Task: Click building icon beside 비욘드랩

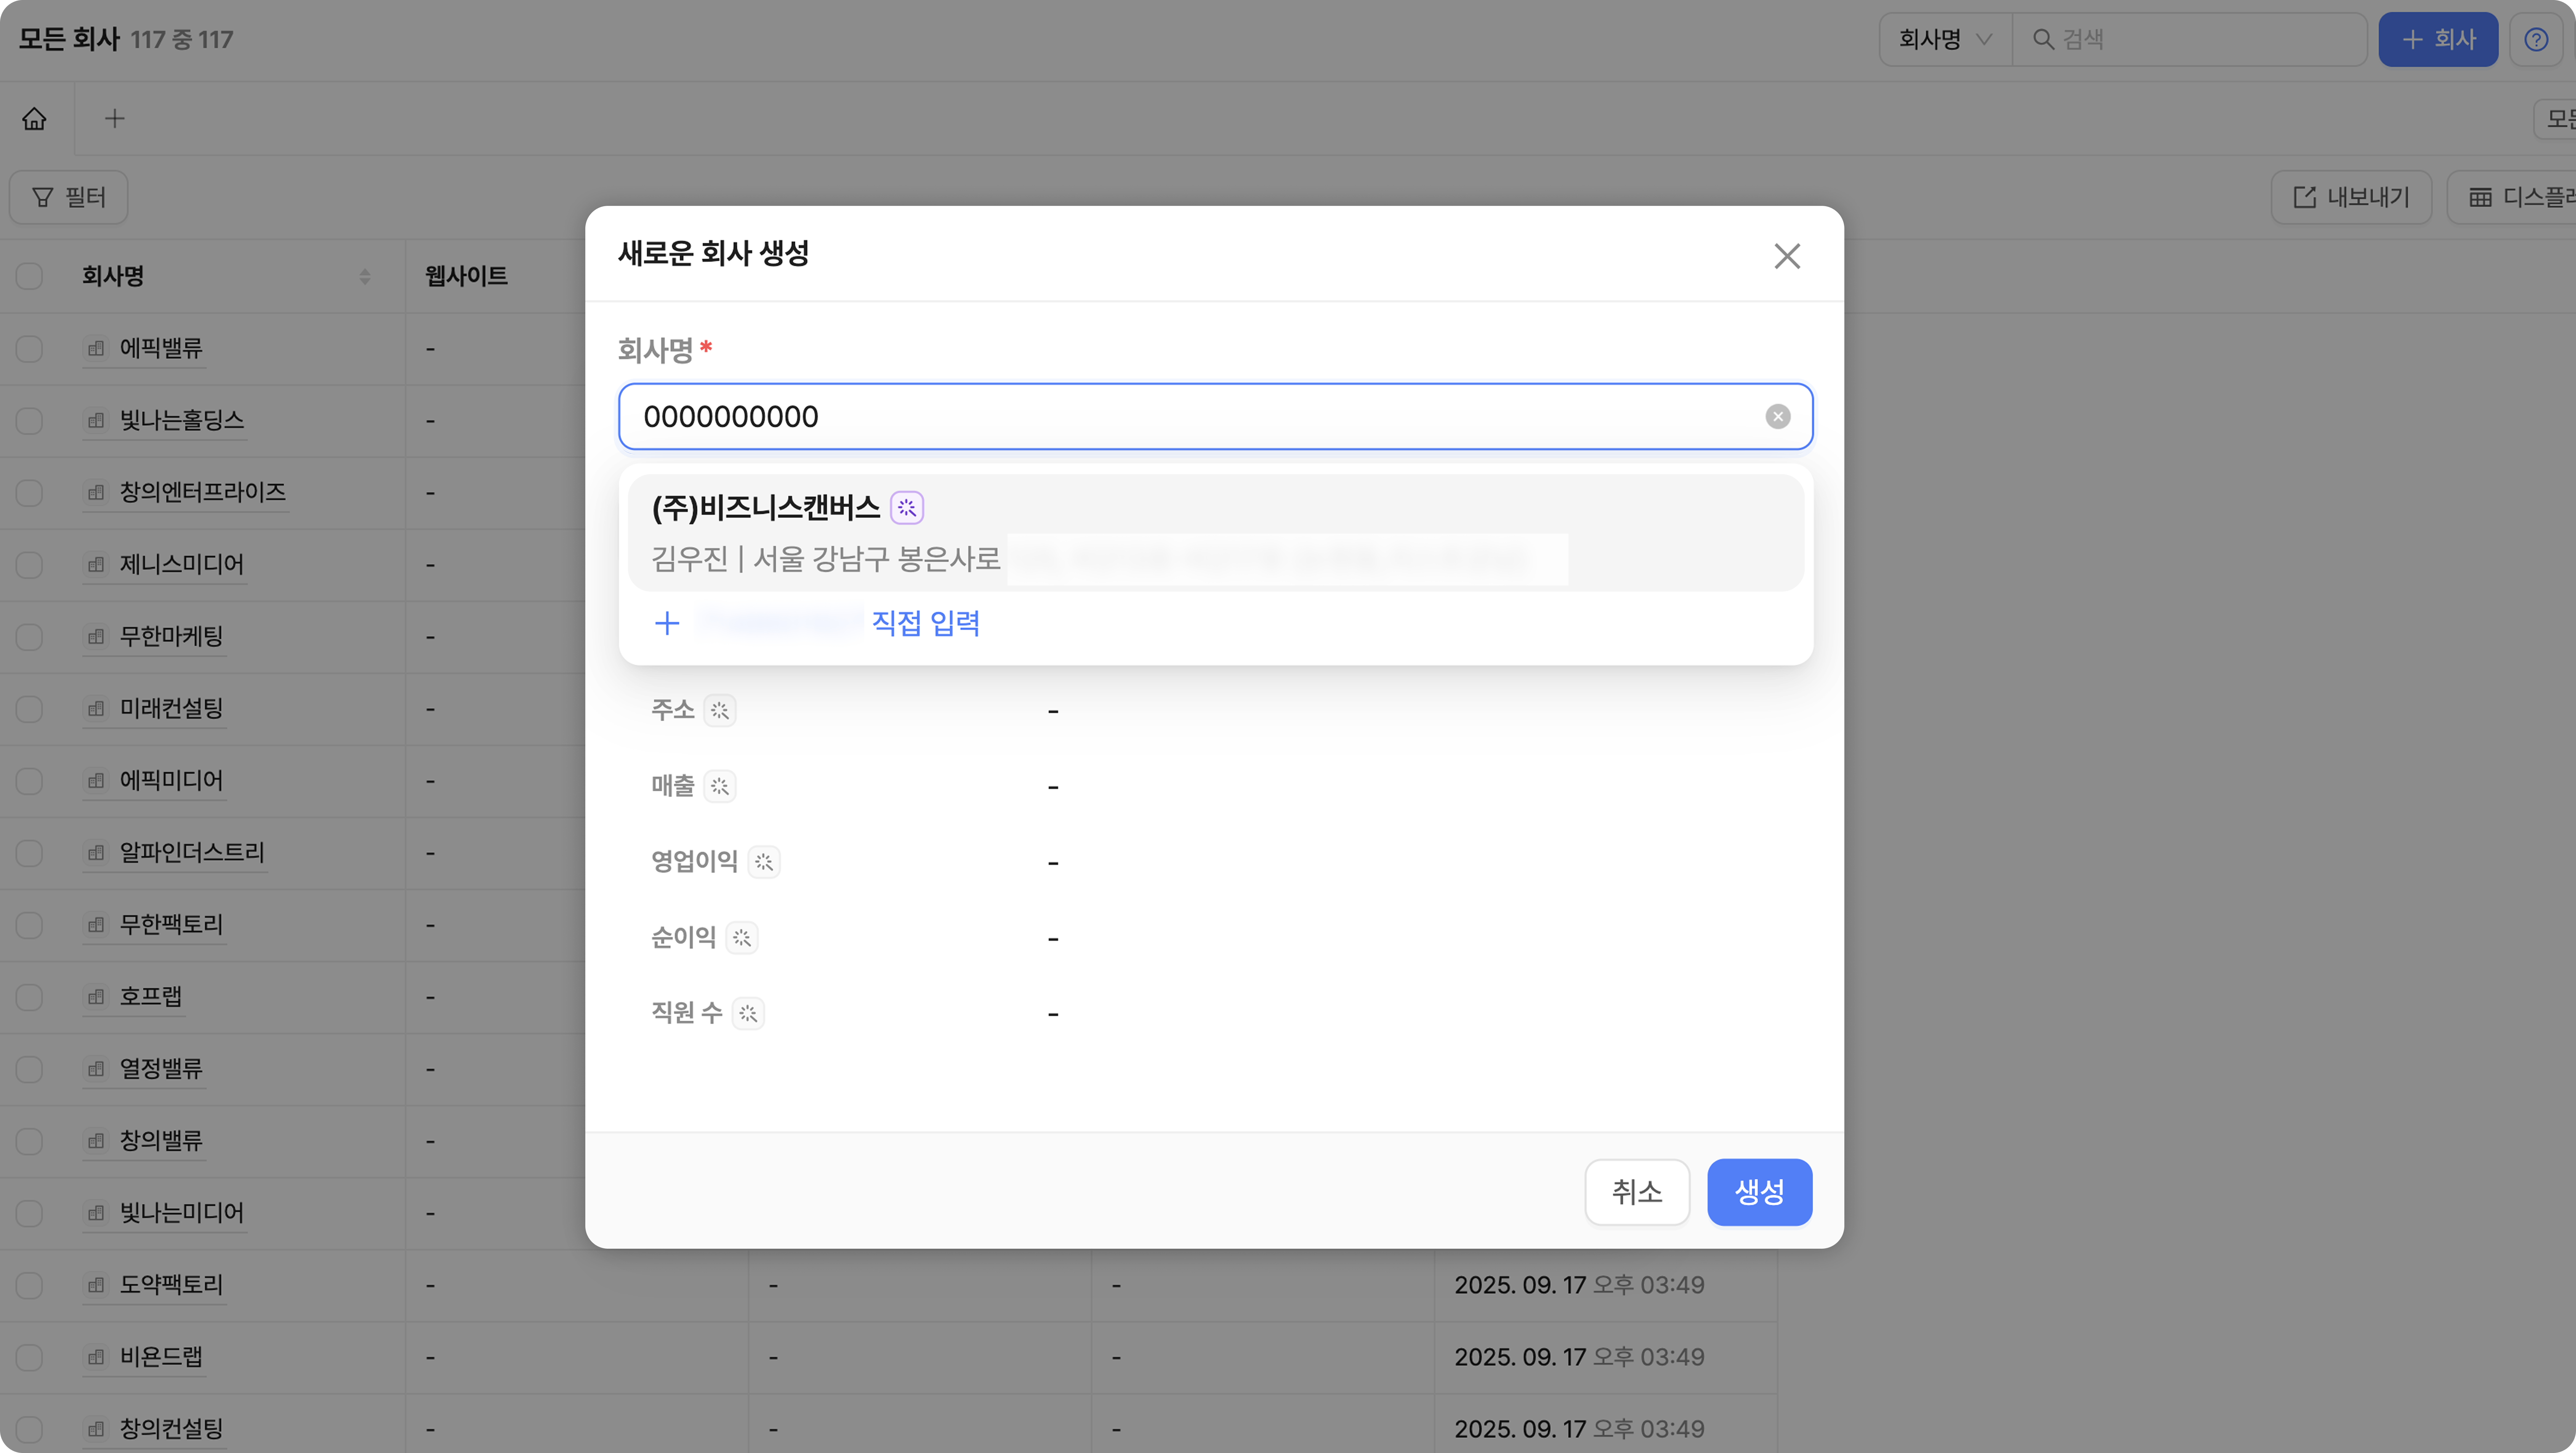Action: point(96,1356)
